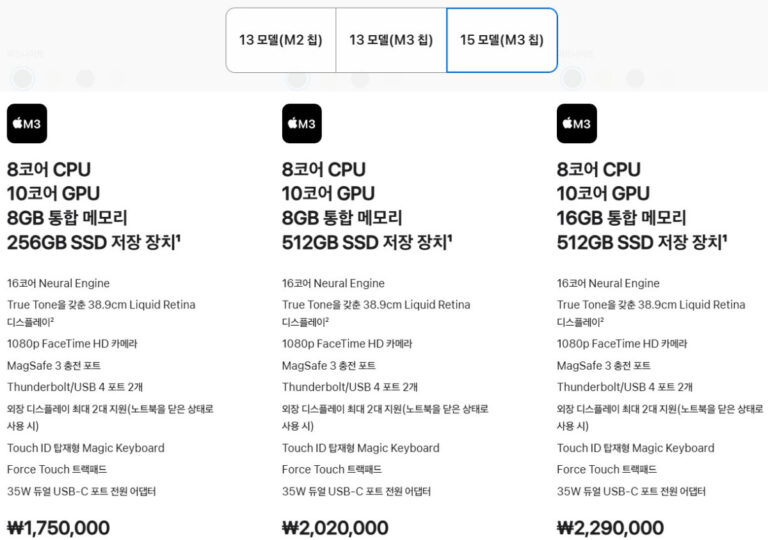Switch to the 13 모델(M3 칩) tab
The height and width of the screenshot is (540, 768).
coord(391,40)
